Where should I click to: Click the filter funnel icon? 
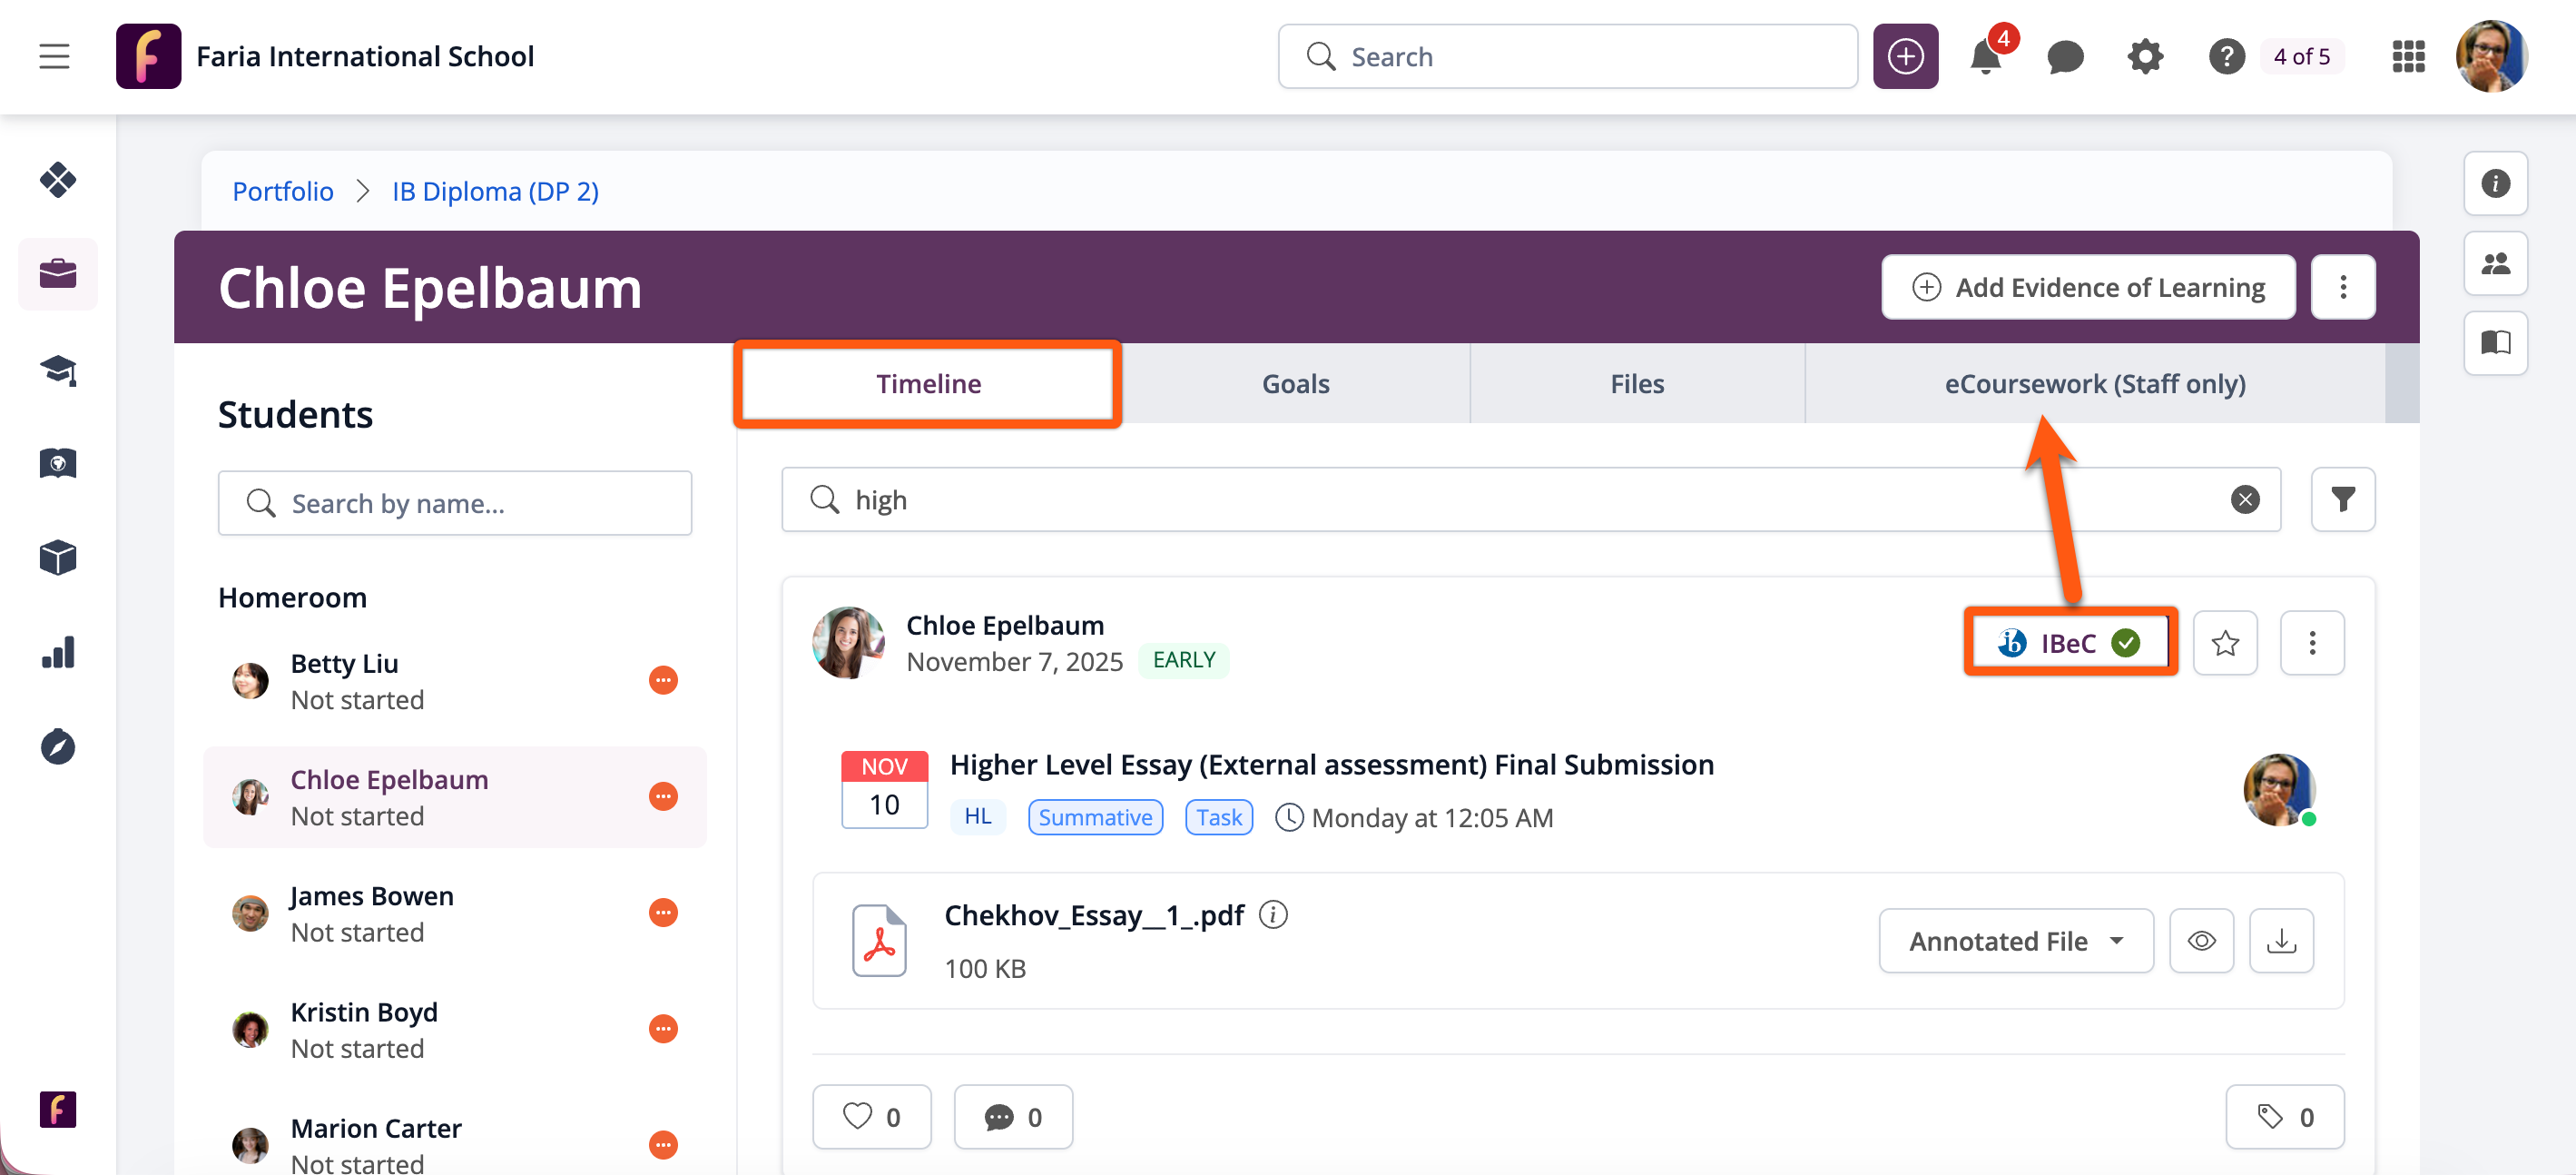click(2342, 499)
